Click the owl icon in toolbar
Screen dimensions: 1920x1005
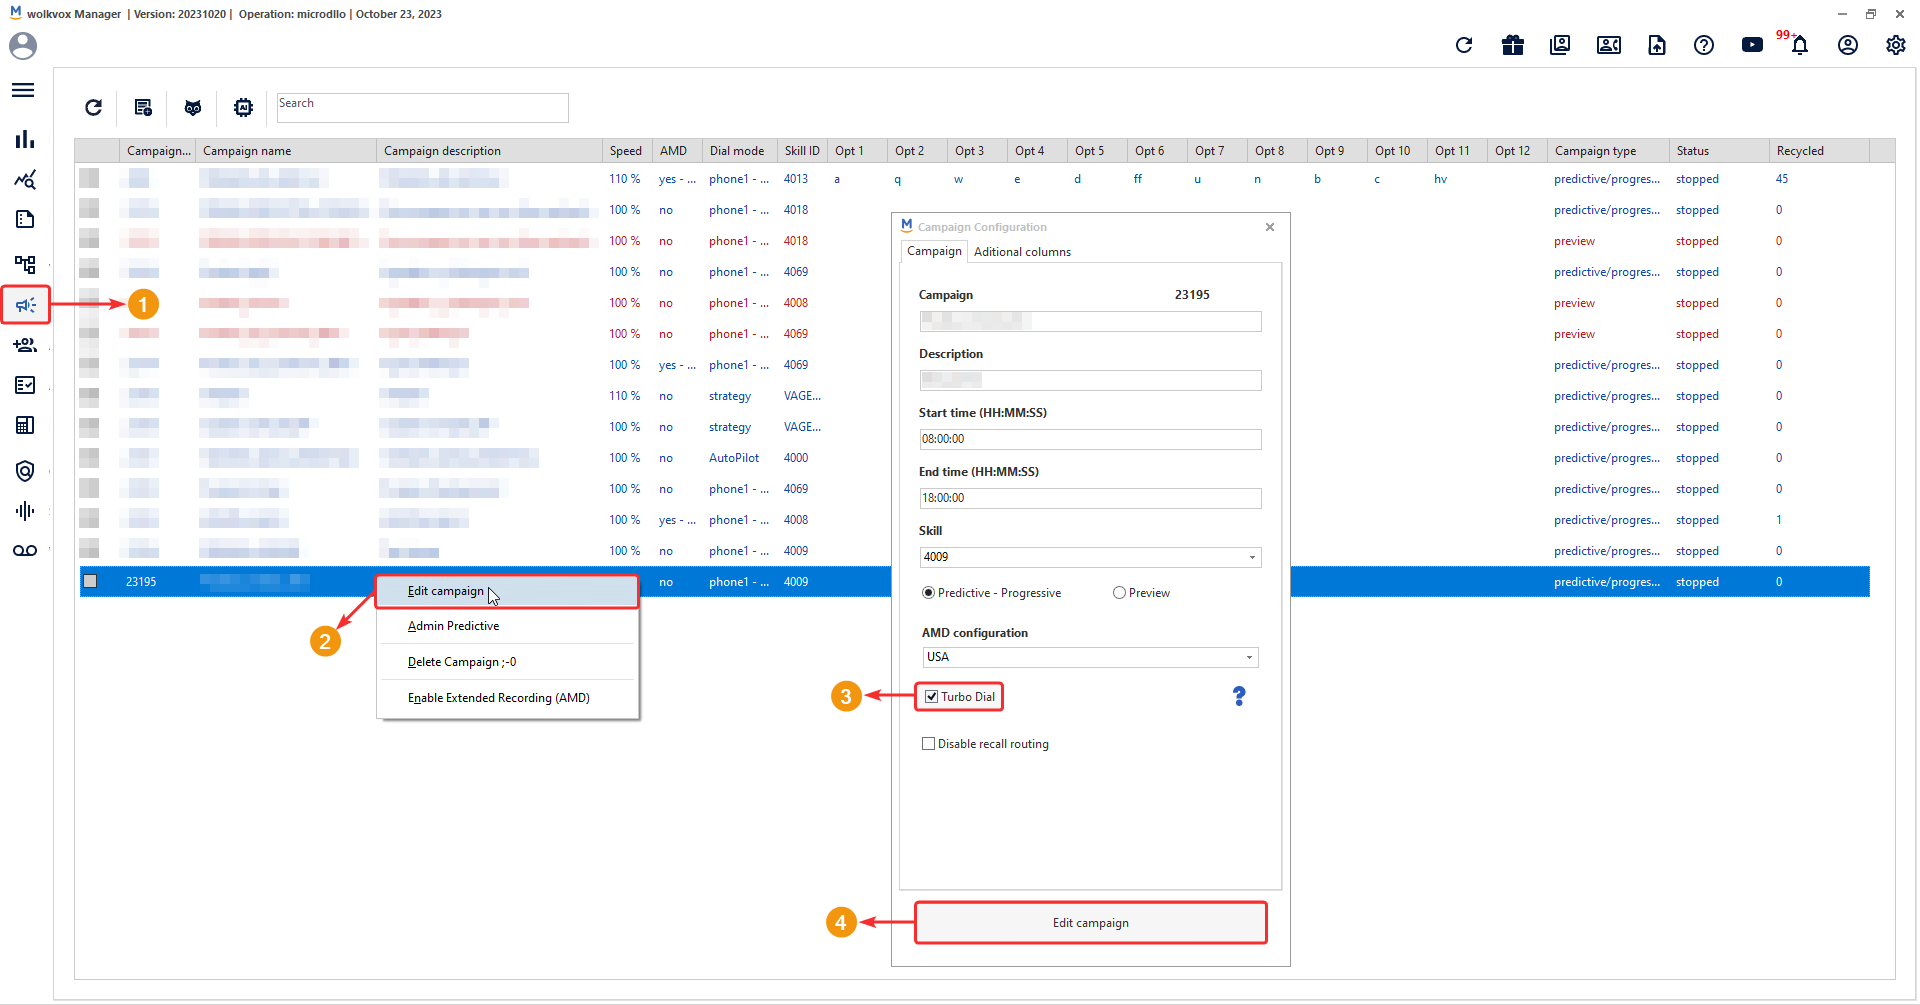click(193, 107)
